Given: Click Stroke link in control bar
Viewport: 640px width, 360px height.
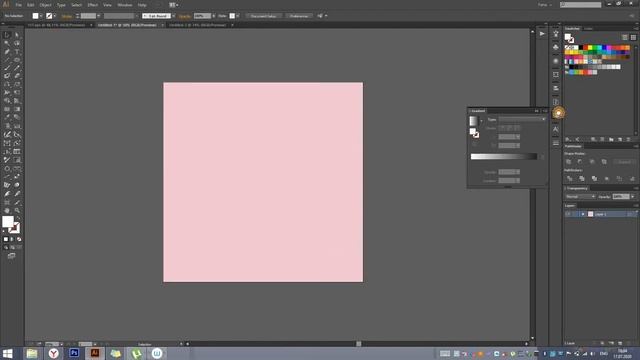Looking at the screenshot, I should coord(67,16).
